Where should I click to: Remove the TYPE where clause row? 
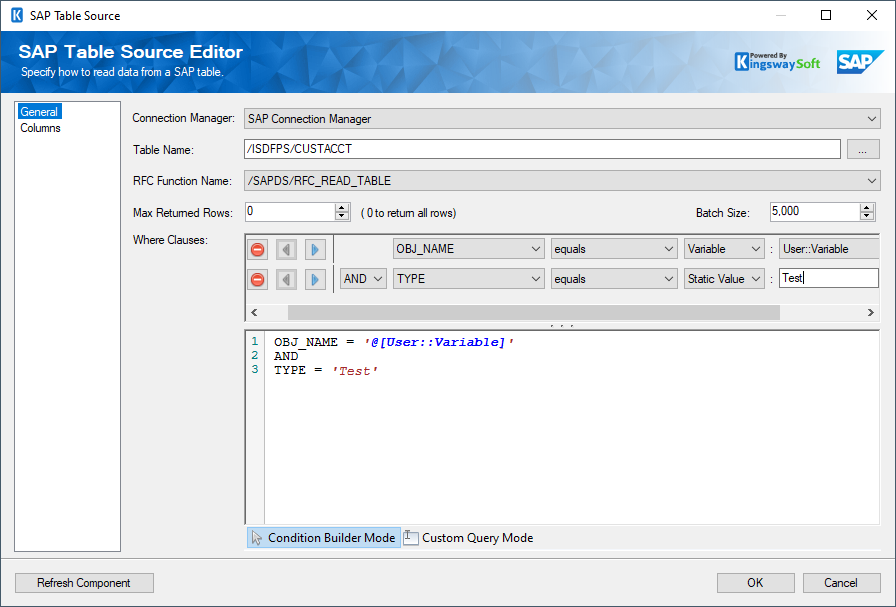(x=258, y=279)
